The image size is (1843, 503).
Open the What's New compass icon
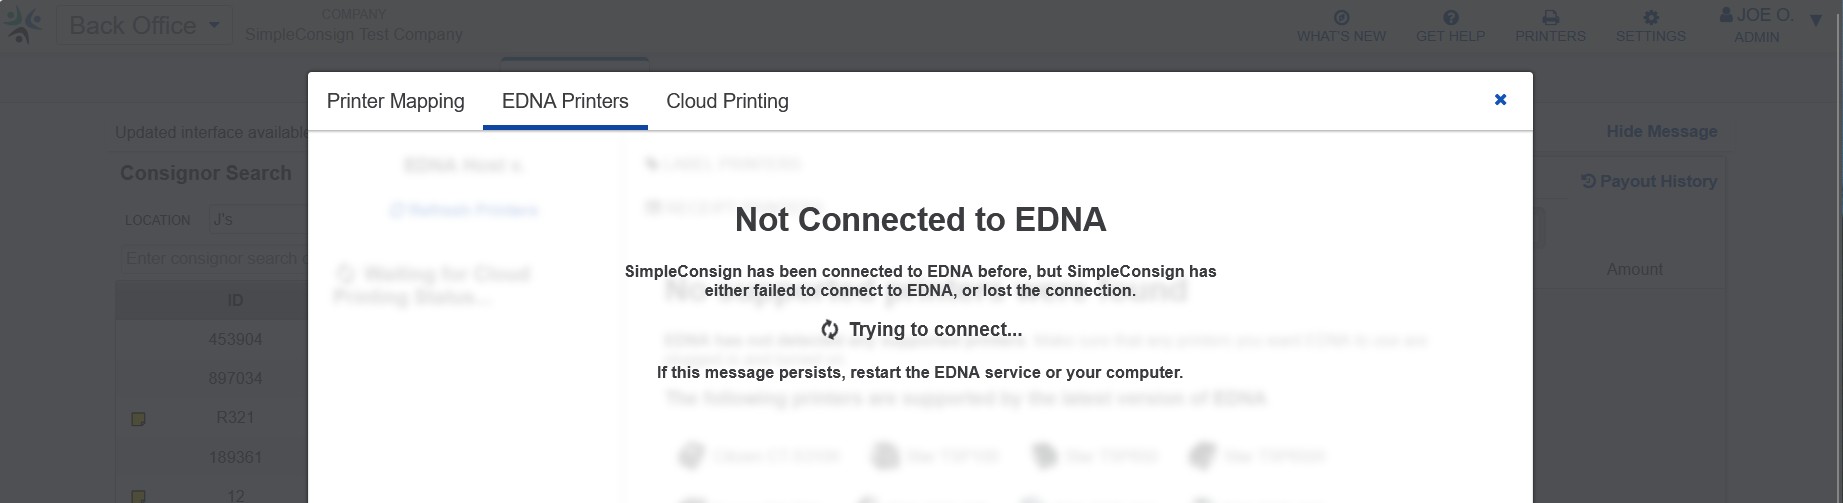click(1342, 17)
